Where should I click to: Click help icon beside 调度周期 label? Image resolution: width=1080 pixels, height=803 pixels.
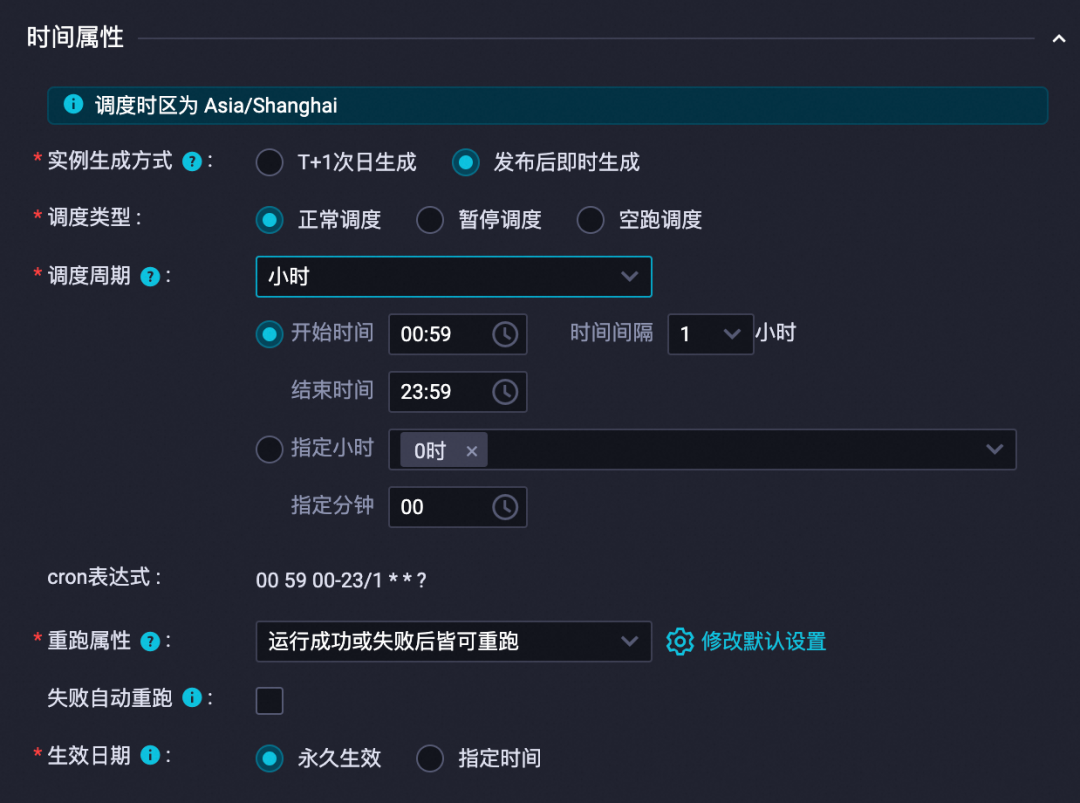149,277
